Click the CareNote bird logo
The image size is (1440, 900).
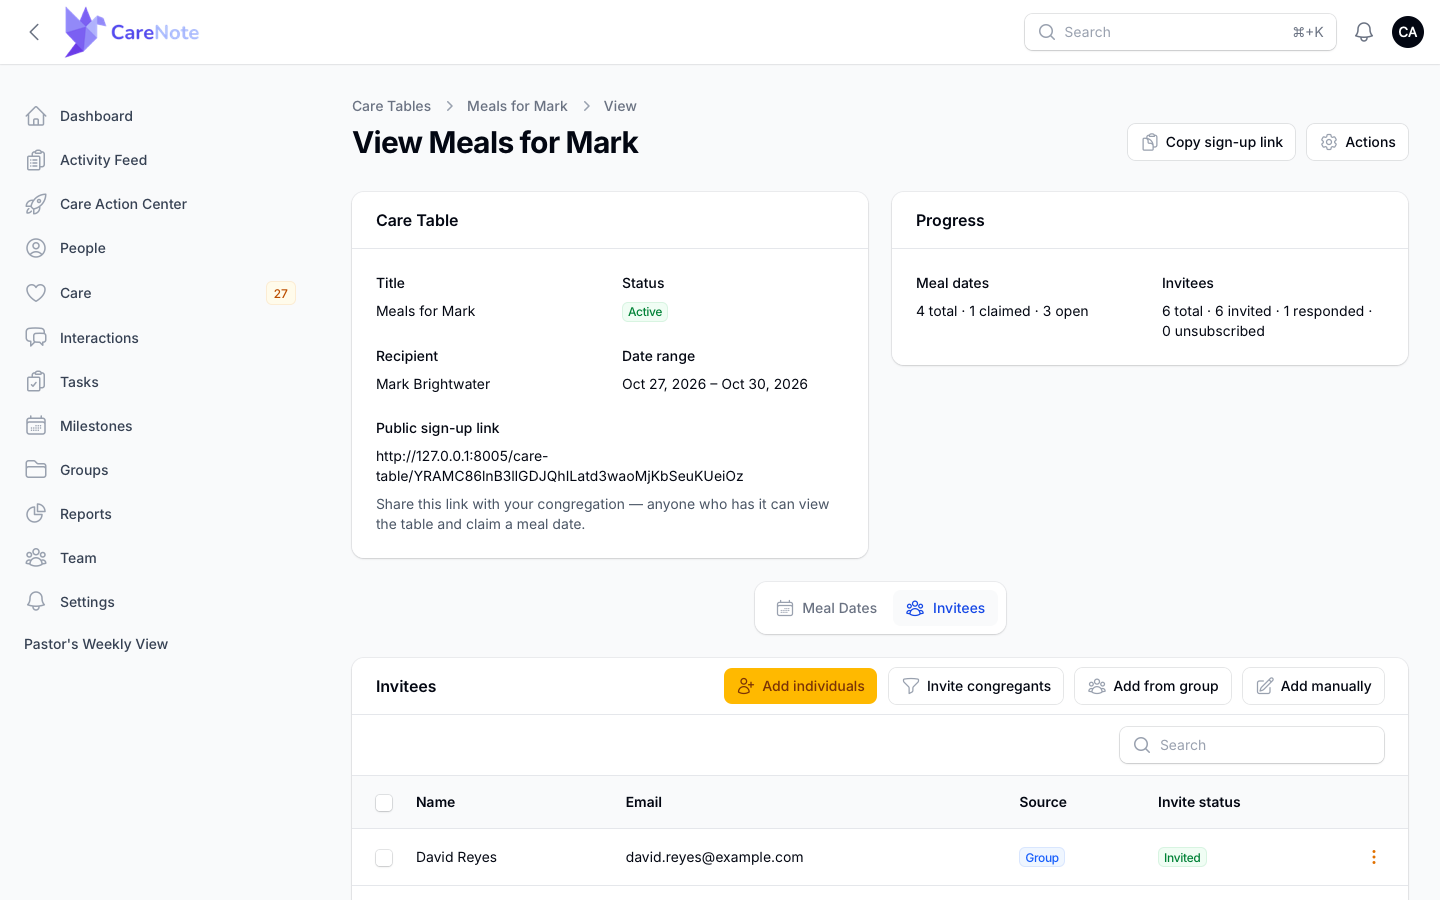pos(85,32)
